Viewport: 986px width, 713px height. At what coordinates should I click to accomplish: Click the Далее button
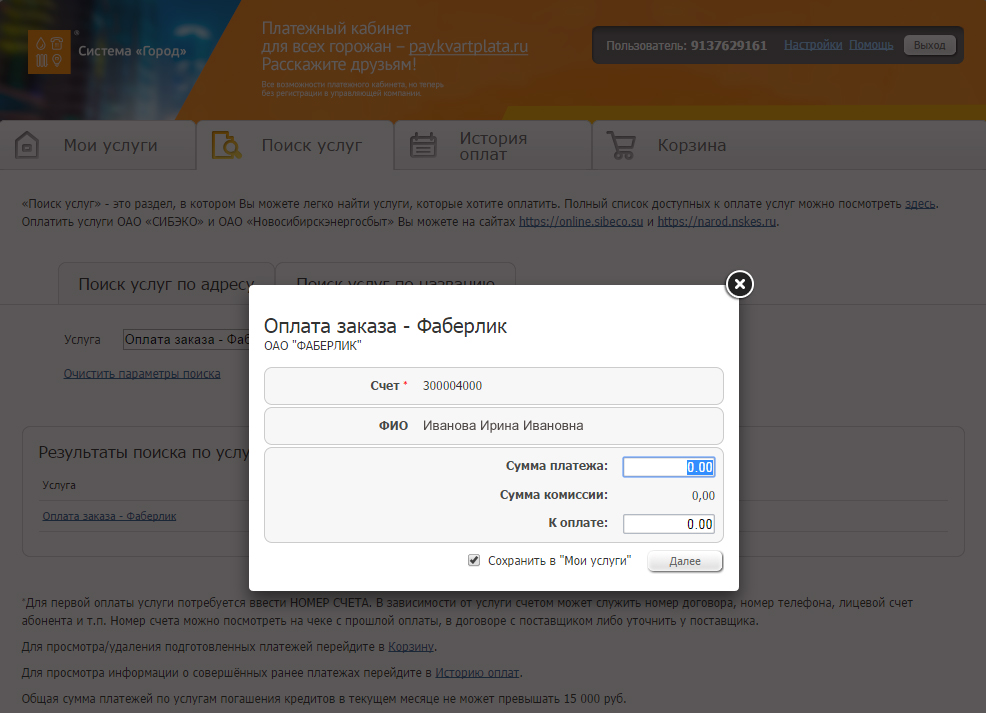685,561
